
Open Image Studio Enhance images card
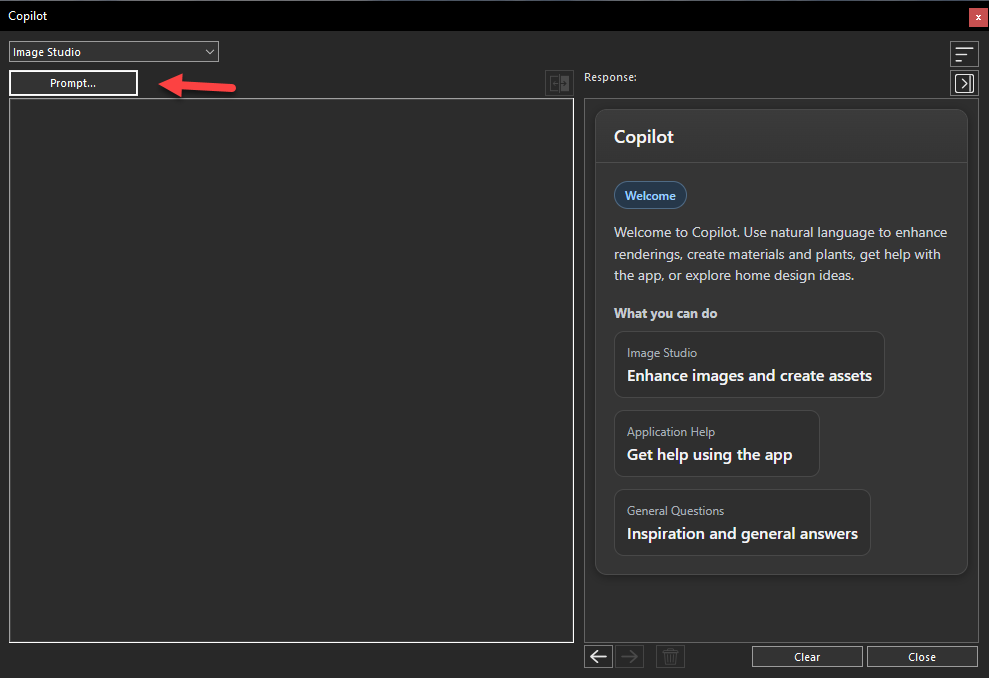click(749, 365)
